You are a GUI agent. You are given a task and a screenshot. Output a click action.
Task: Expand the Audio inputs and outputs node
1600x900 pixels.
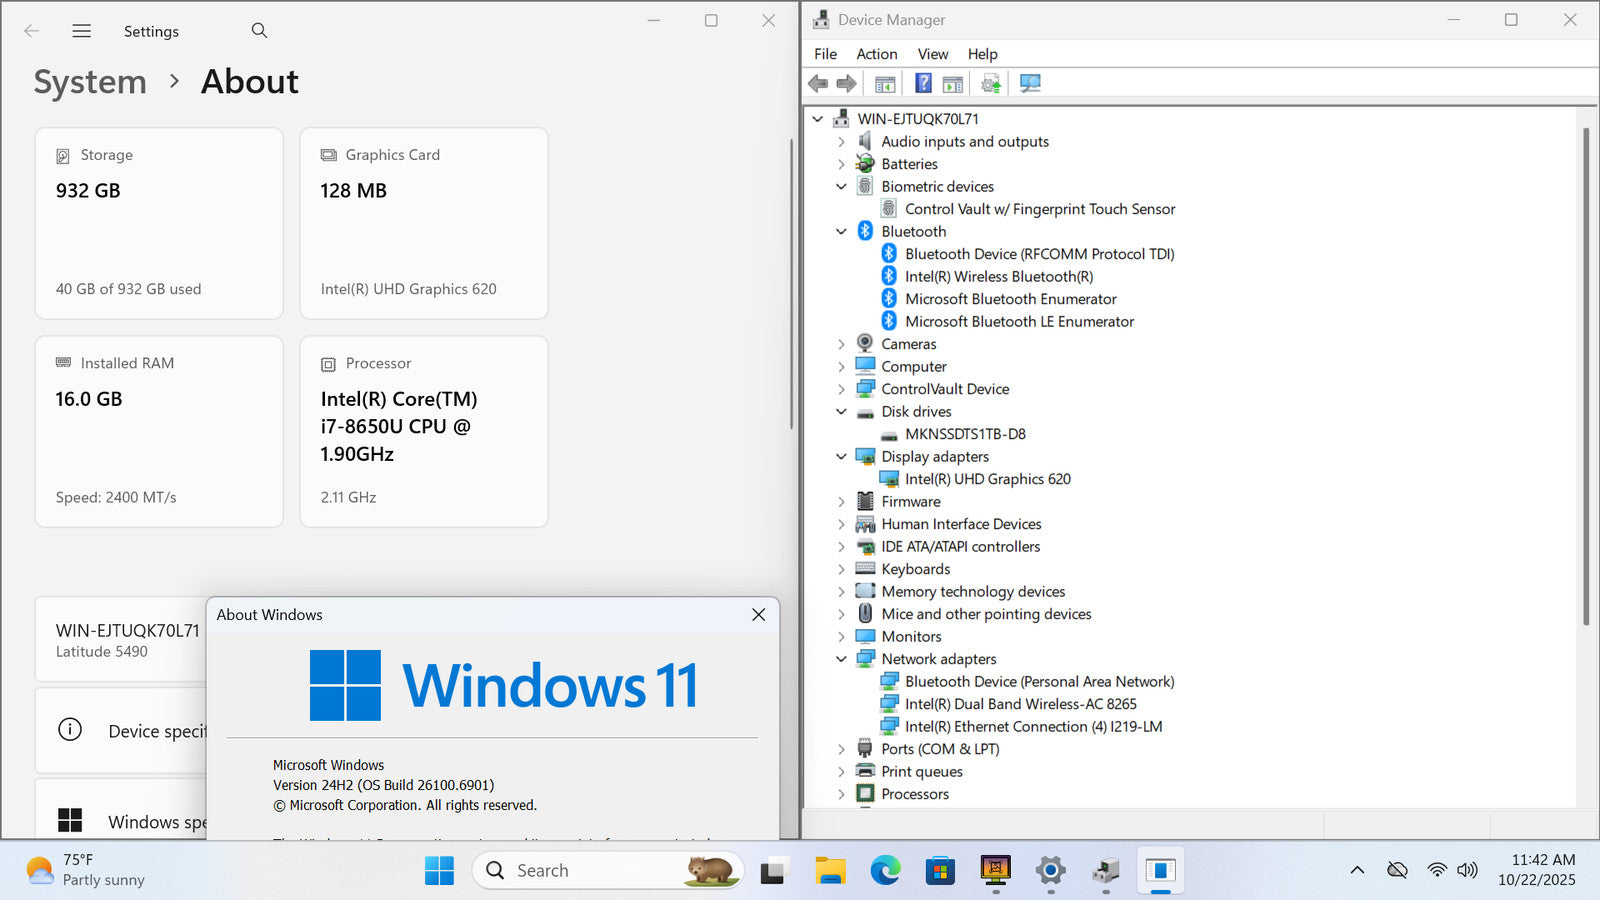[x=841, y=142]
